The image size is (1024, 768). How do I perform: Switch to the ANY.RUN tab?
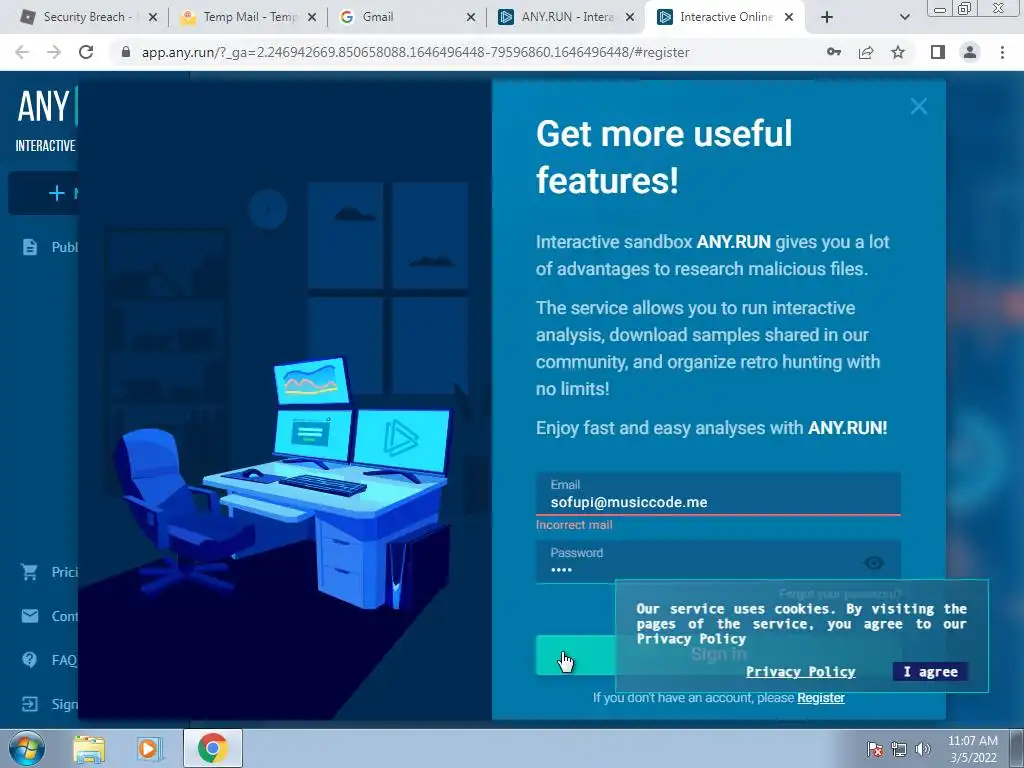(x=566, y=17)
